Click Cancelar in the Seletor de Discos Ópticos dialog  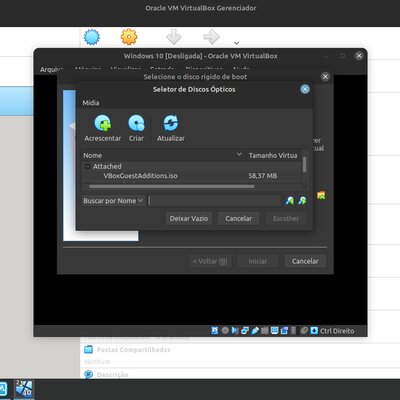click(x=239, y=219)
